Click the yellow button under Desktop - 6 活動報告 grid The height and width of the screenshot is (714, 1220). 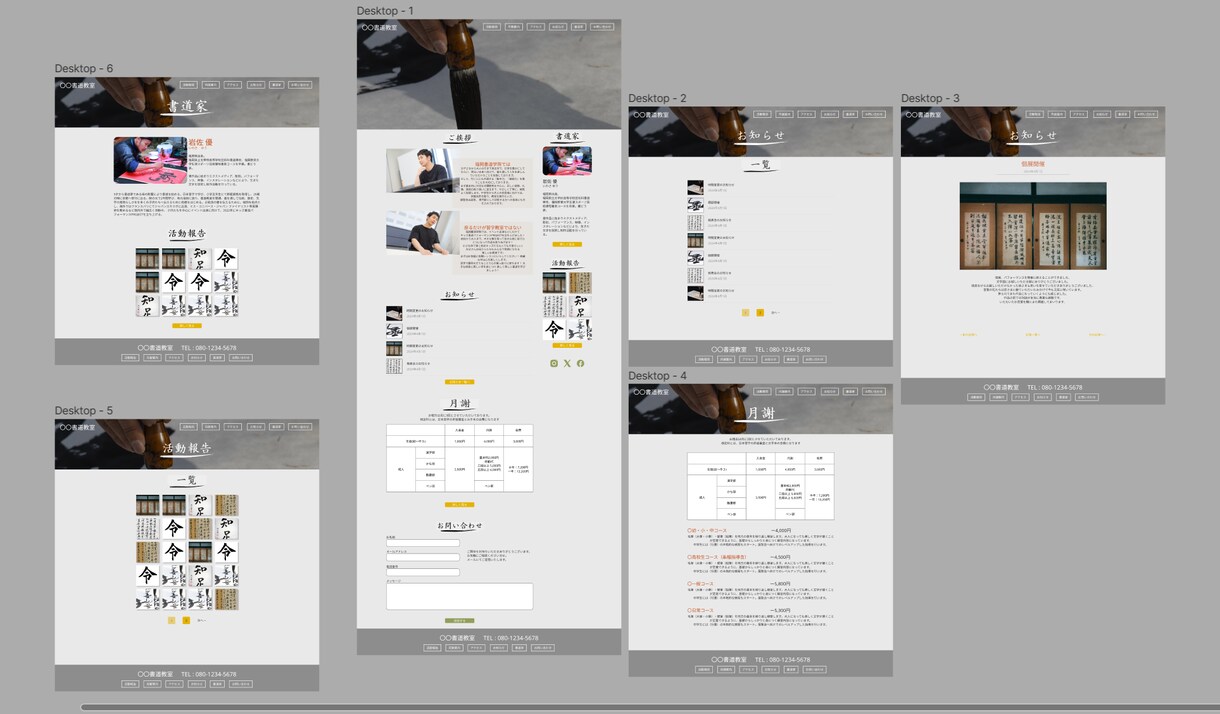pyautogui.click(x=187, y=326)
